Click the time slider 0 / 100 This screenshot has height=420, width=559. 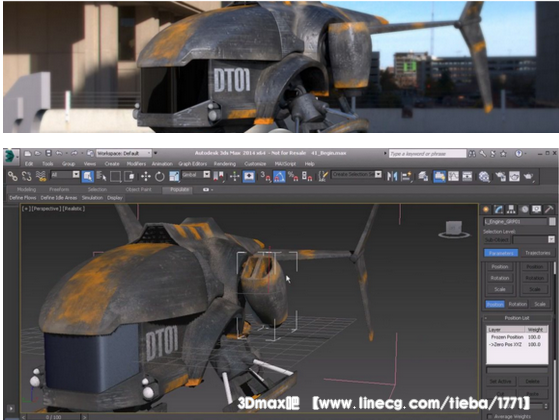(53, 417)
